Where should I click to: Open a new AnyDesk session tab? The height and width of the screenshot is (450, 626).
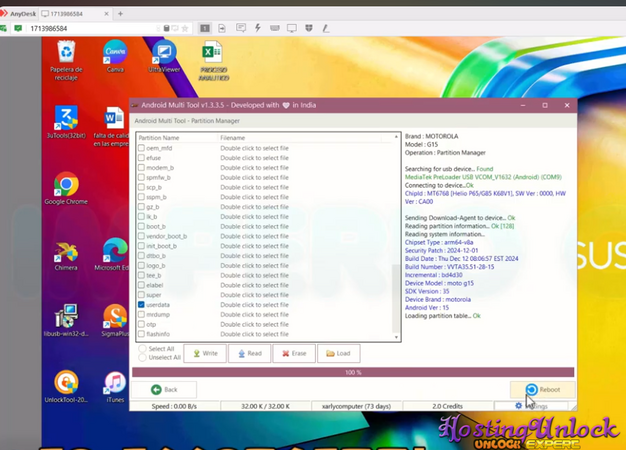click(x=121, y=14)
